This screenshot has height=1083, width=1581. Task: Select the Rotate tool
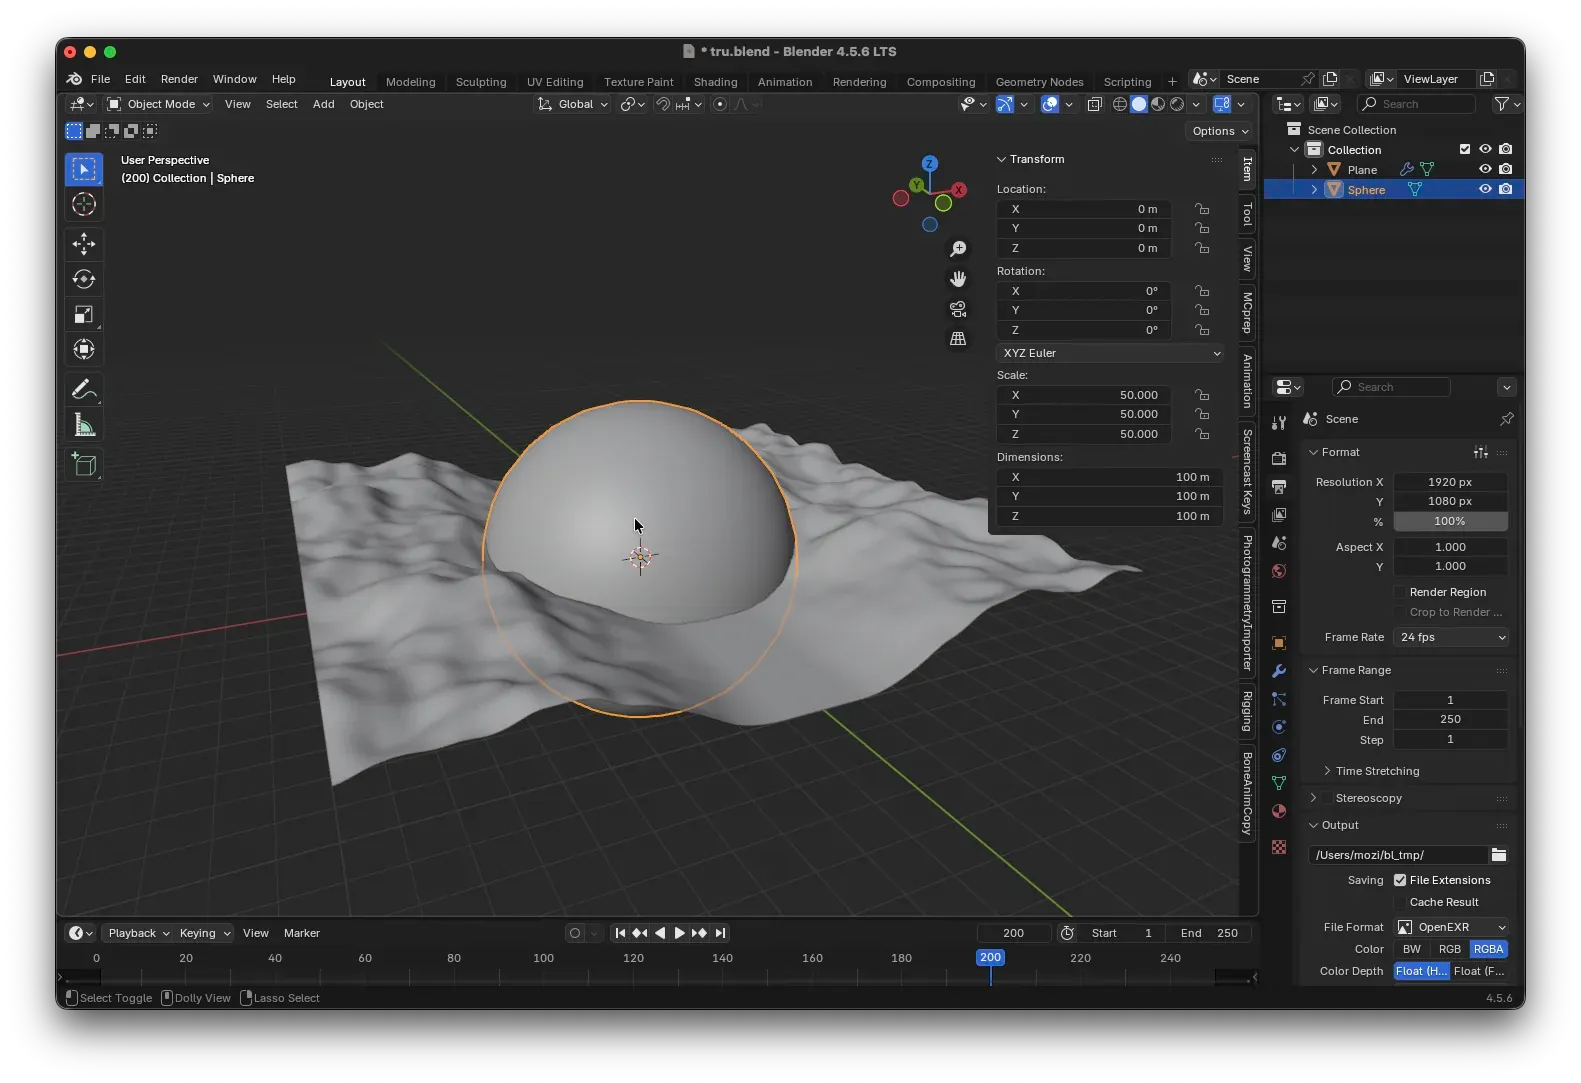tap(84, 279)
